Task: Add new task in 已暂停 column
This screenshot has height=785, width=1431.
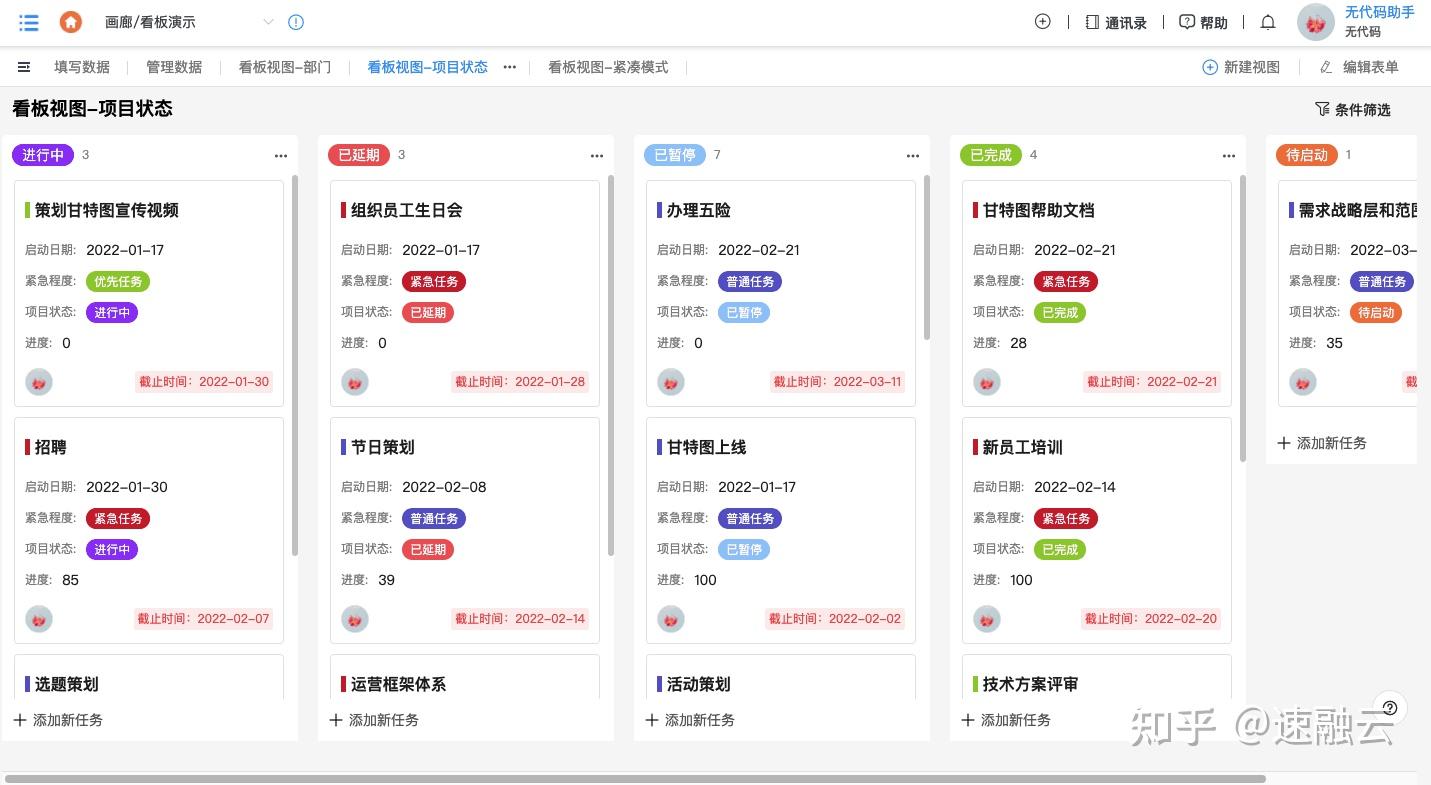Action: pyautogui.click(x=690, y=720)
